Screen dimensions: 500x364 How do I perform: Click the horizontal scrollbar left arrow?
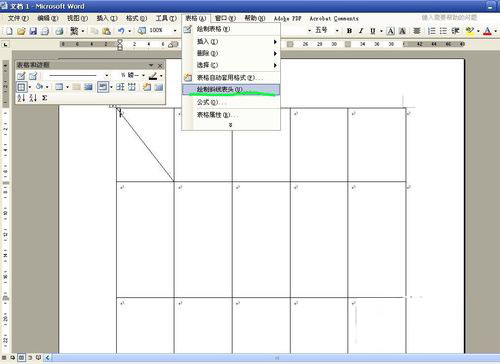tap(47, 358)
